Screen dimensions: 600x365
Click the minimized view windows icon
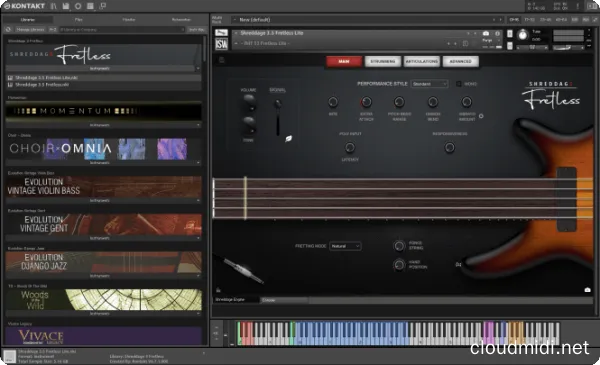point(102,6)
